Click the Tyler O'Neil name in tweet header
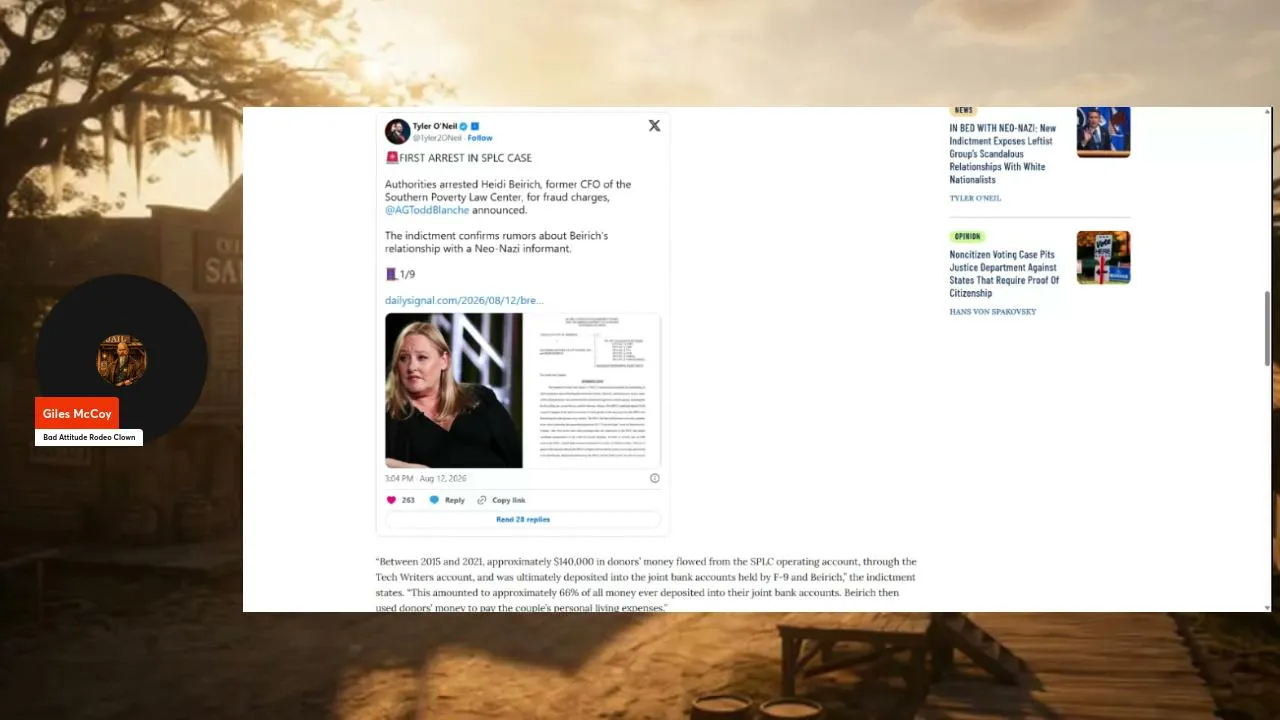The height and width of the screenshot is (720, 1280). 435,127
